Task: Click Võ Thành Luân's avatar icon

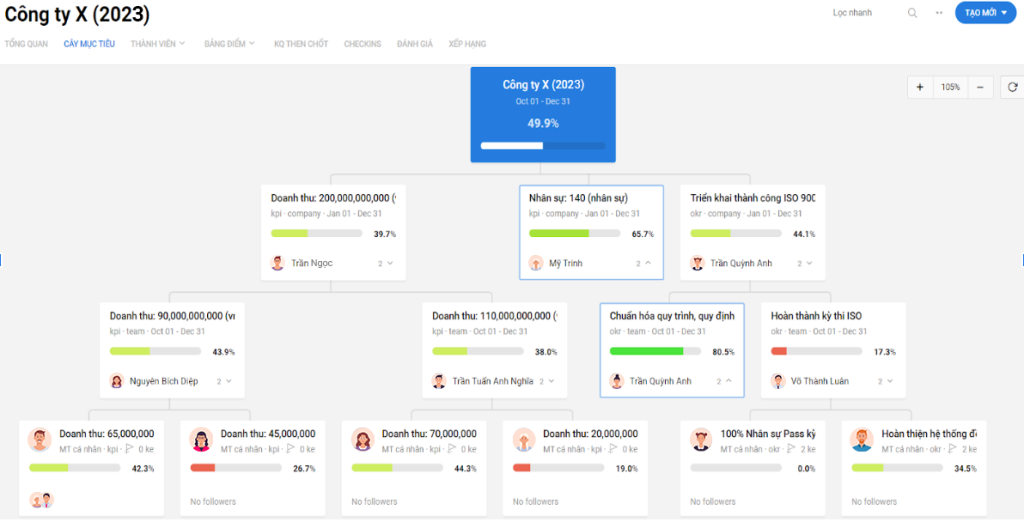Action: (778, 381)
